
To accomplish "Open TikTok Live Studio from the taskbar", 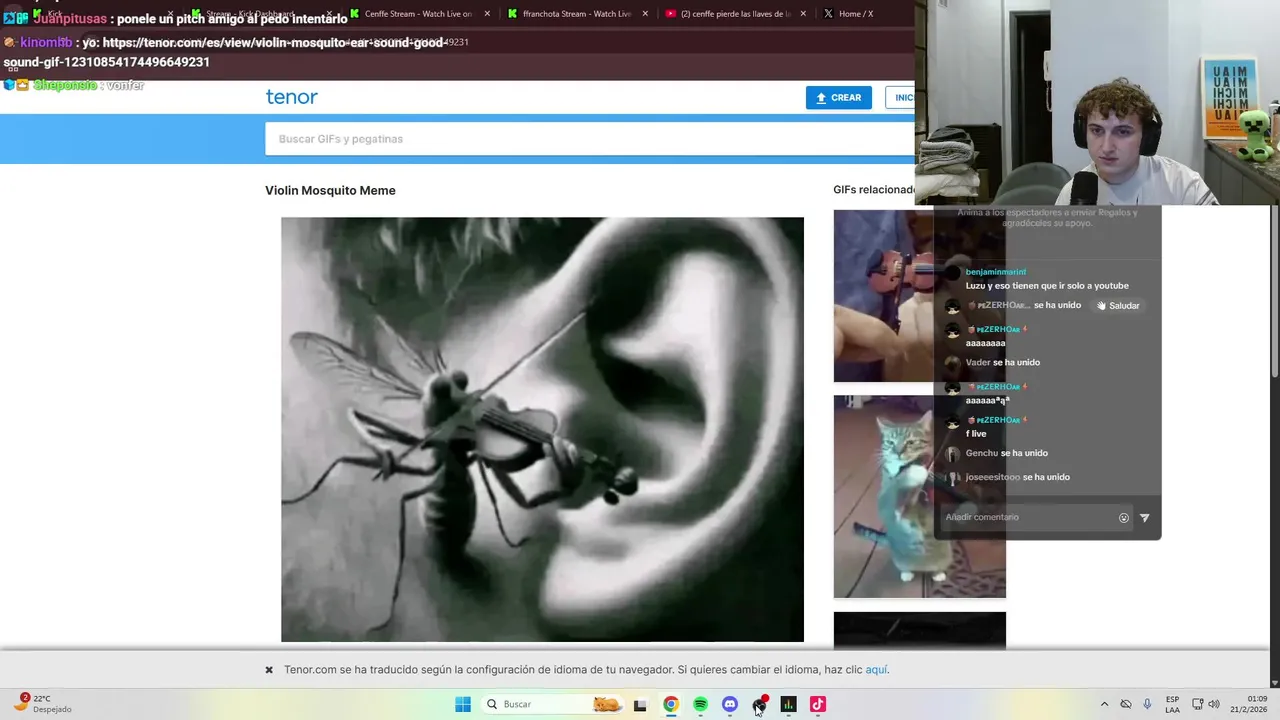I will (818, 704).
